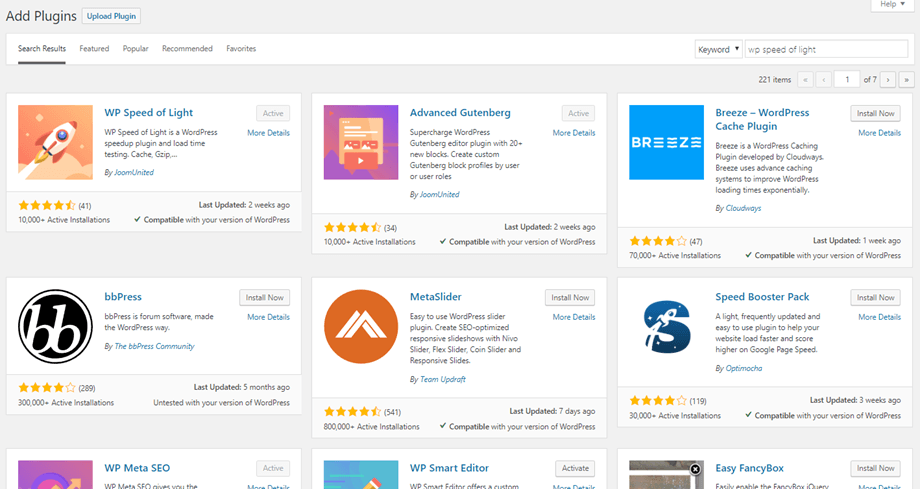The image size is (920, 489).
Task: Open the Speed Booster Pack title link
Action: (x=762, y=297)
